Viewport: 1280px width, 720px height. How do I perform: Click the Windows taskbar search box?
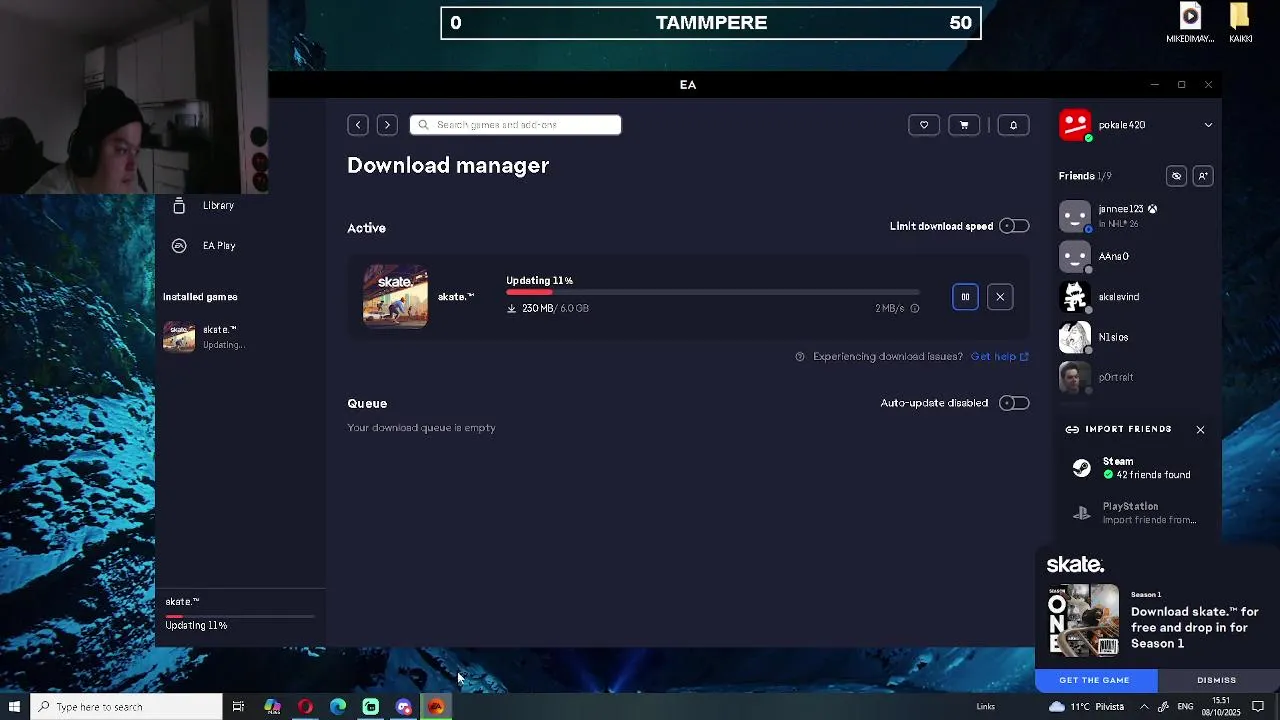point(126,707)
